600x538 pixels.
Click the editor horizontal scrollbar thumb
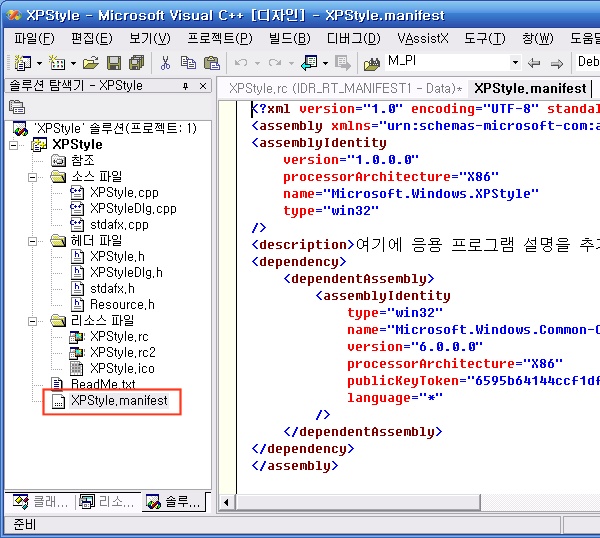358,502
